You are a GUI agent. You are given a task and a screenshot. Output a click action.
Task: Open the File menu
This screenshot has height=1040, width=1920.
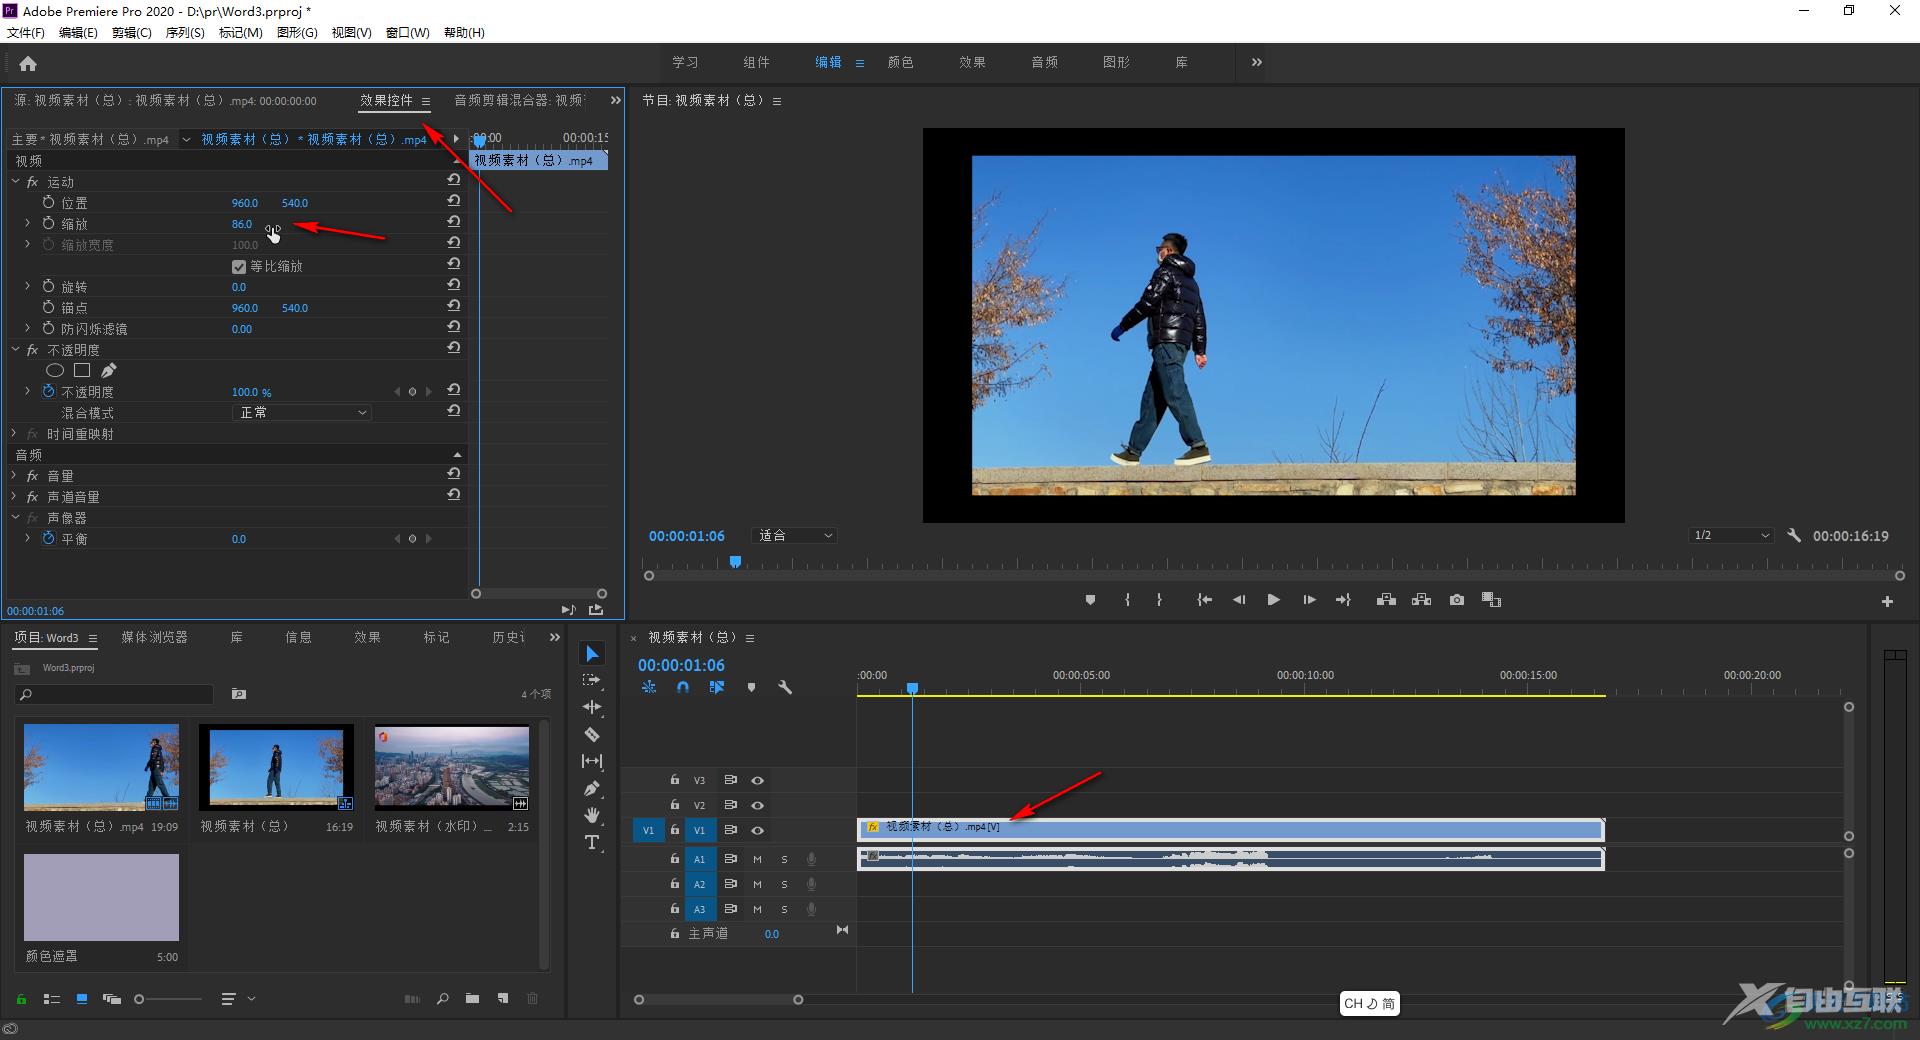(x=26, y=33)
